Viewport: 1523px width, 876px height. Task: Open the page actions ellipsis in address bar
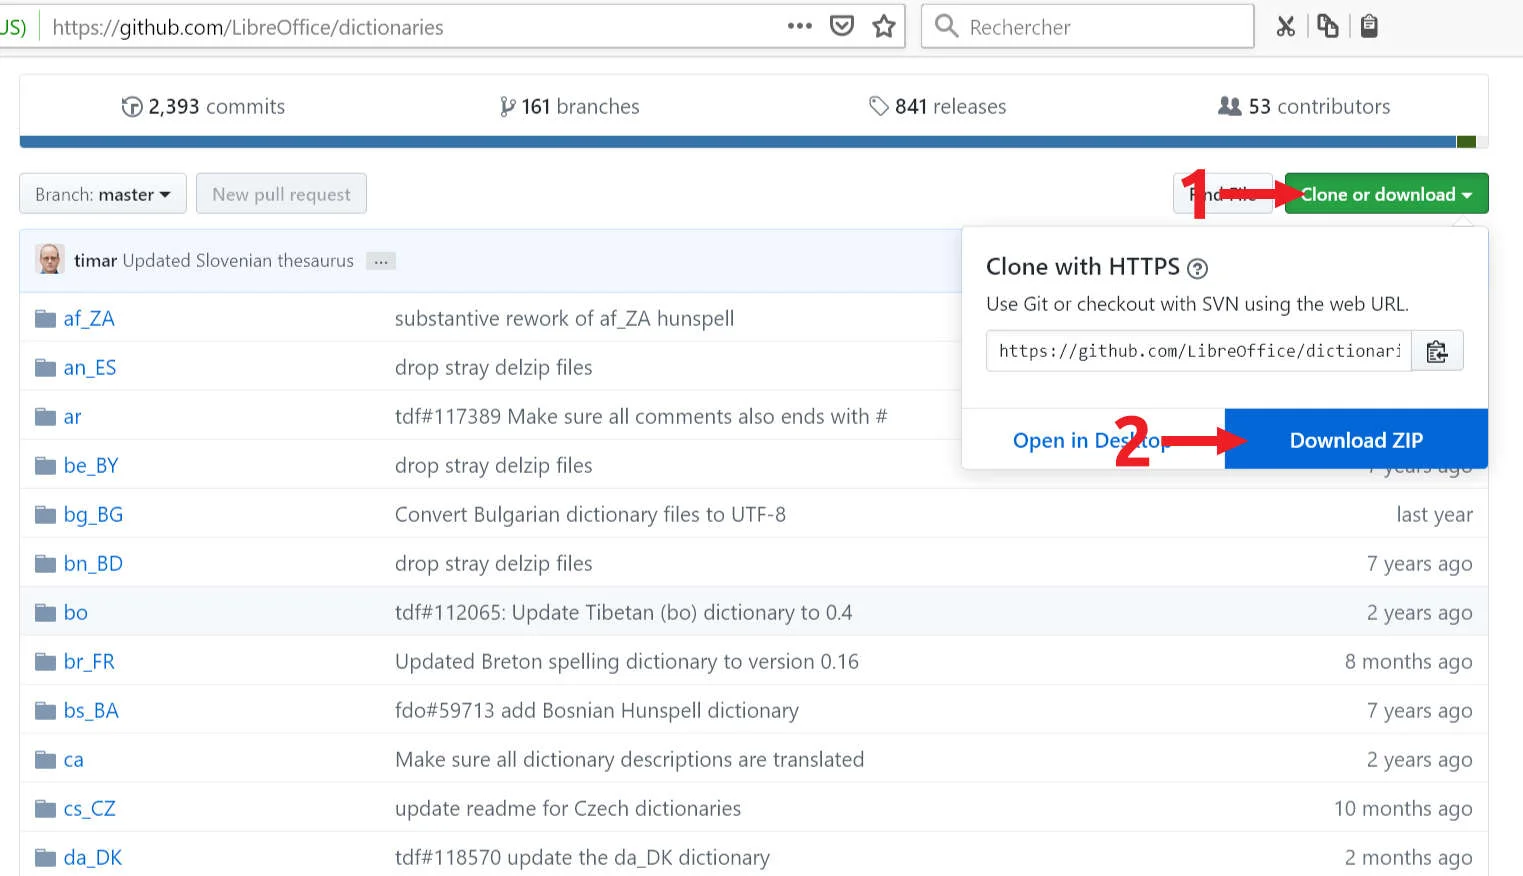click(x=799, y=26)
